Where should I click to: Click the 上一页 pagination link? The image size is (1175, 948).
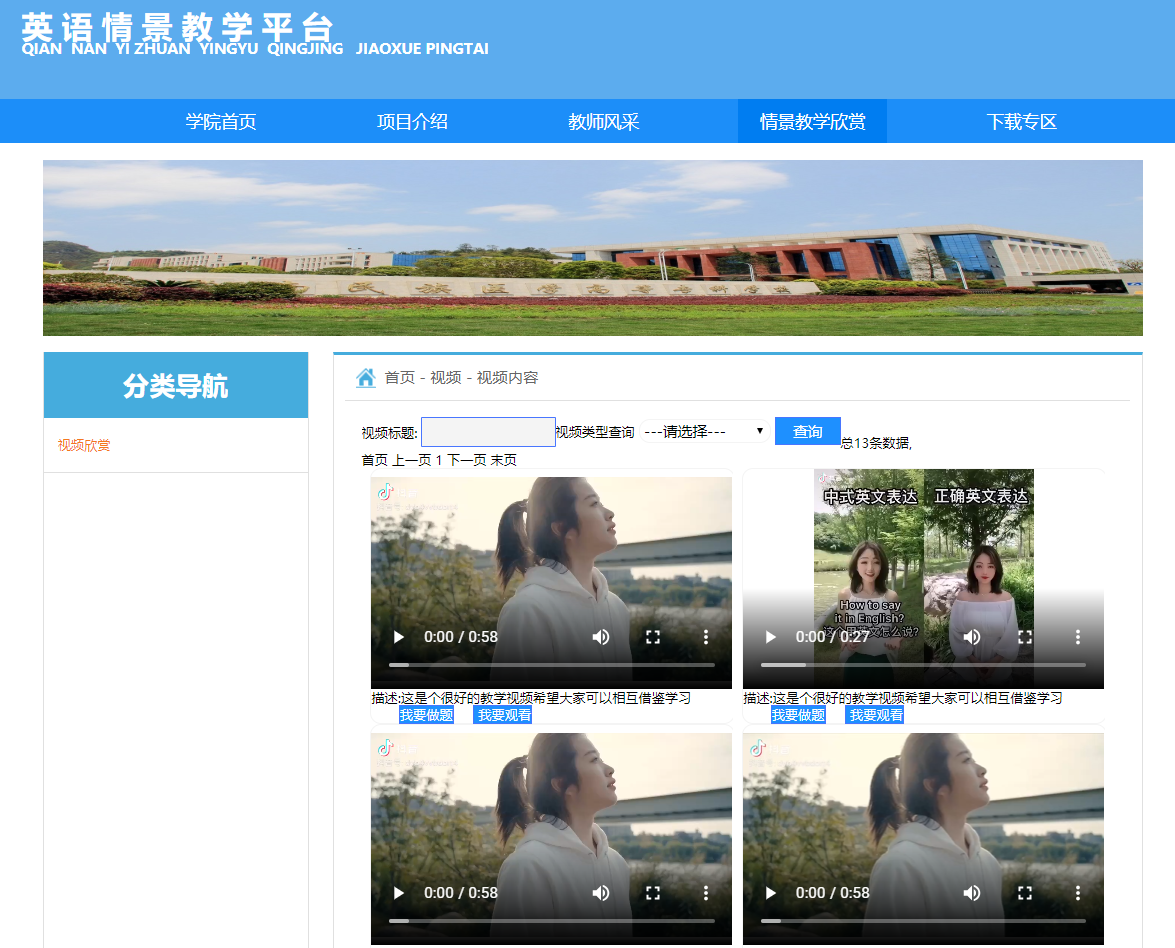tap(412, 460)
